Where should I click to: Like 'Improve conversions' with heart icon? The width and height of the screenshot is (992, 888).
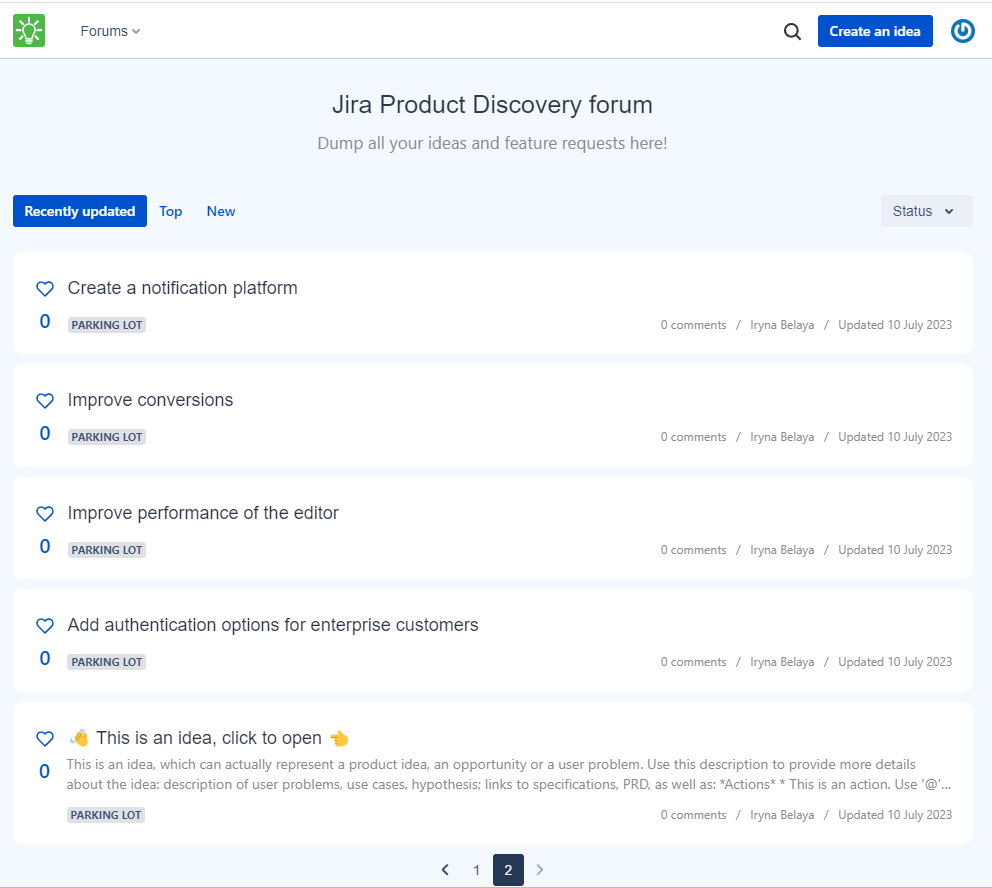click(45, 400)
